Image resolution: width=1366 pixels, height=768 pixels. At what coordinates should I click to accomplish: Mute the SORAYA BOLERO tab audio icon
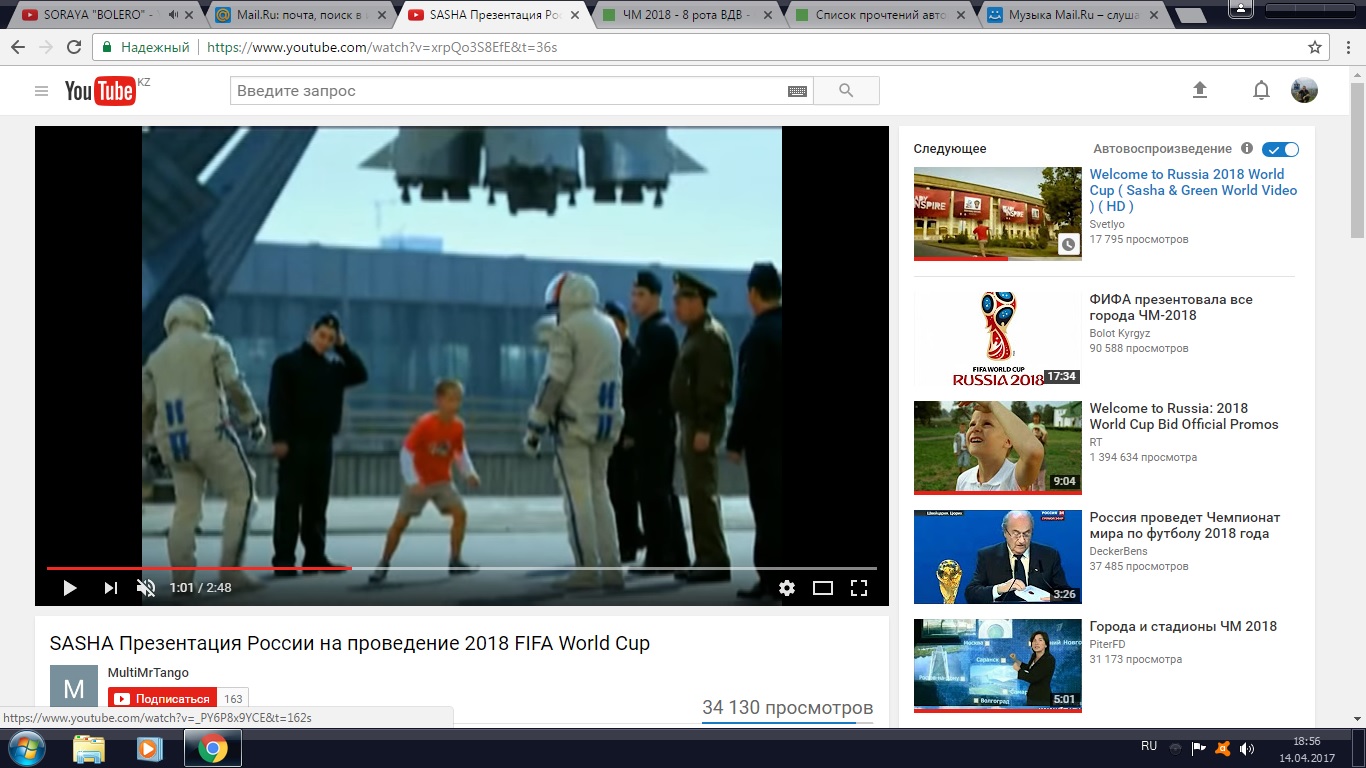click(x=174, y=15)
